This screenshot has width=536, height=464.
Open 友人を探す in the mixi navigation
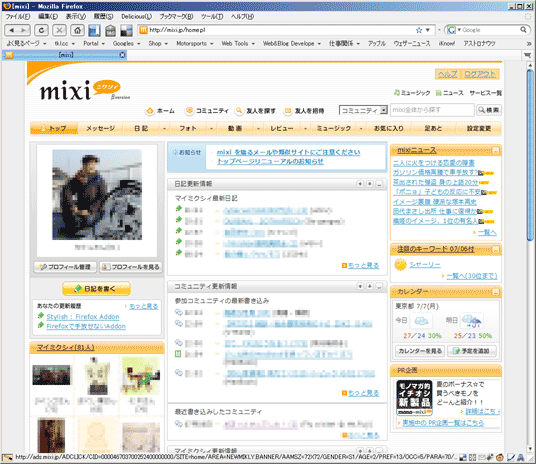pos(256,111)
